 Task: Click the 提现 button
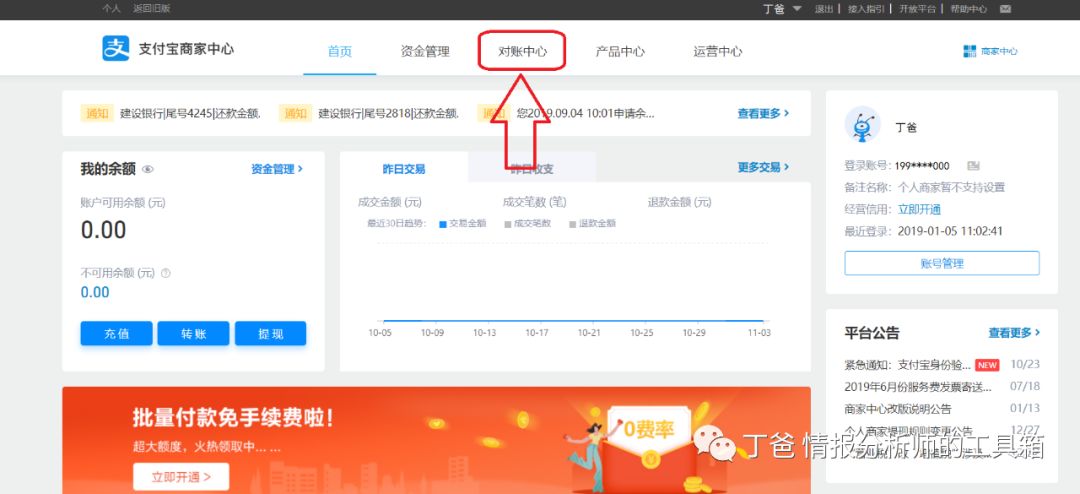pyautogui.click(x=271, y=333)
